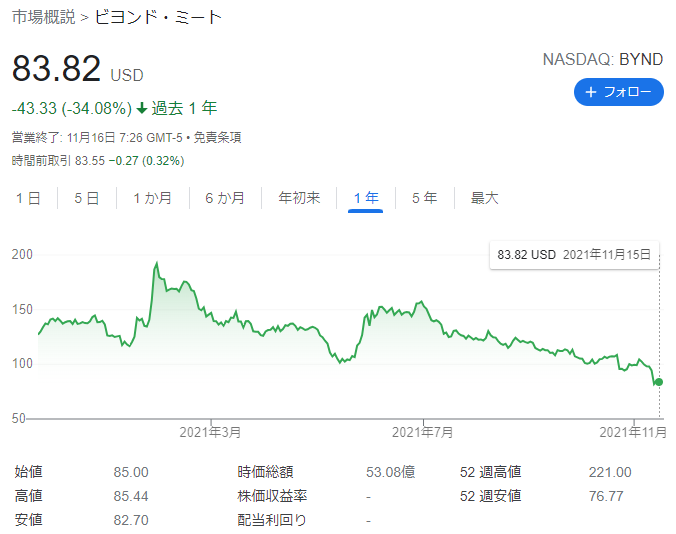Select the 最大 range tab
Screen dimensions: 676x534
click(485, 198)
